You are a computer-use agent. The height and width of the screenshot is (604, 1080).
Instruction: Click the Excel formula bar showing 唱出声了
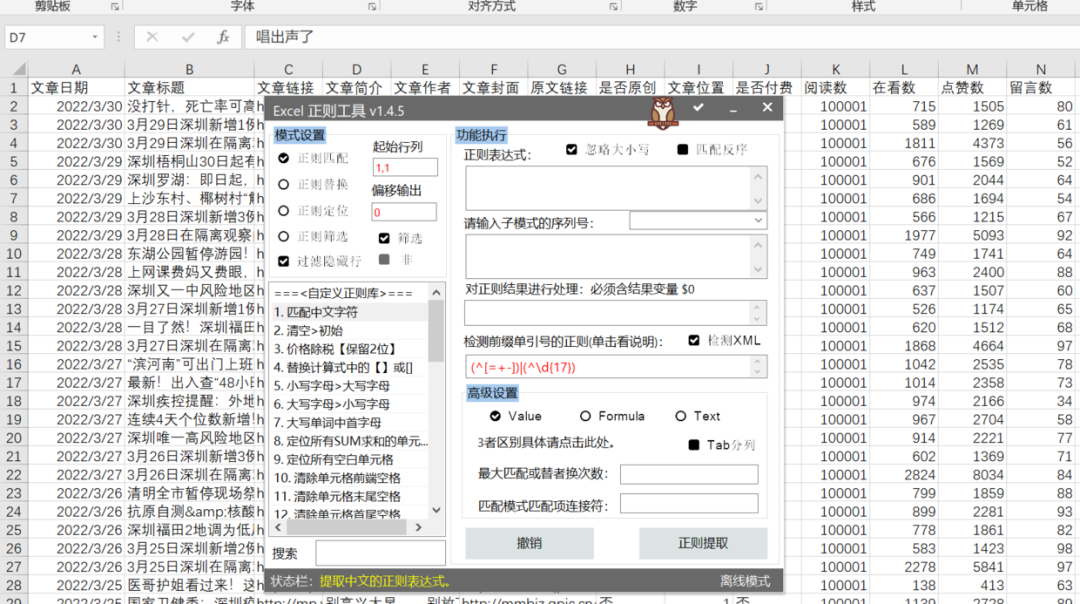pos(661,37)
